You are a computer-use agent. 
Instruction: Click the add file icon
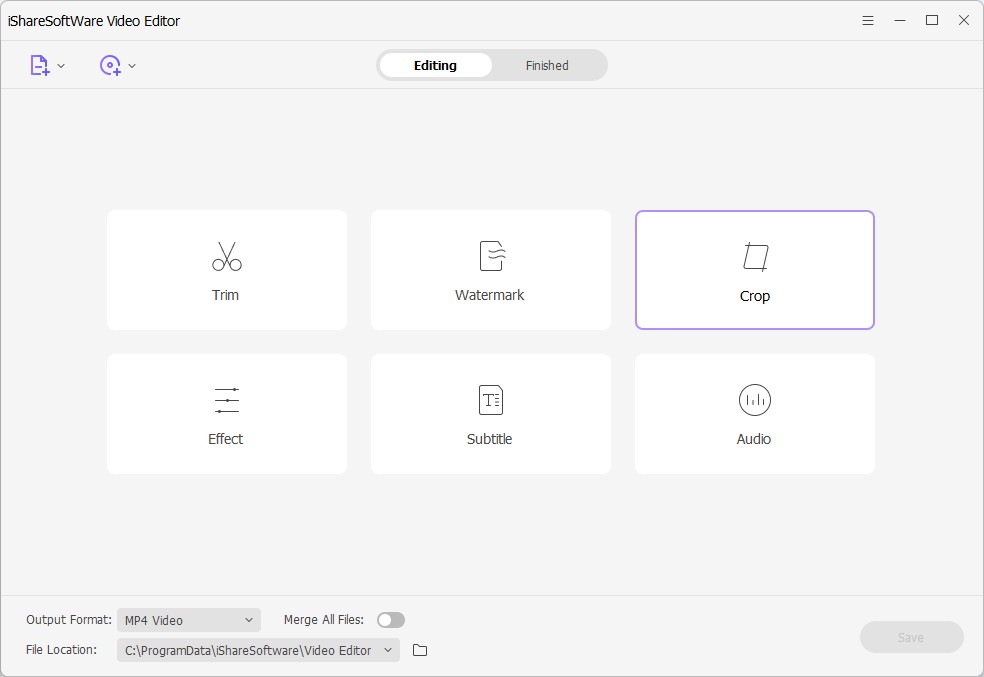[x=39, y=66]
